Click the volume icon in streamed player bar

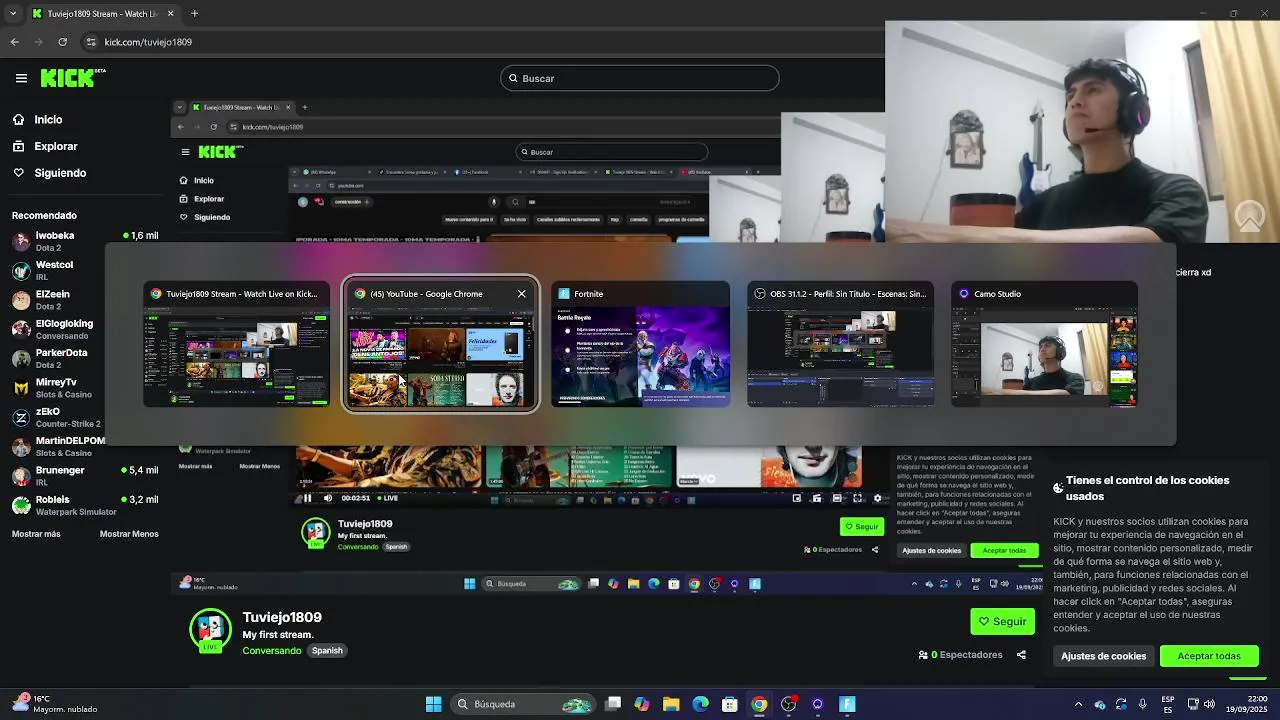pyautogui.click(x=327, y=498)
